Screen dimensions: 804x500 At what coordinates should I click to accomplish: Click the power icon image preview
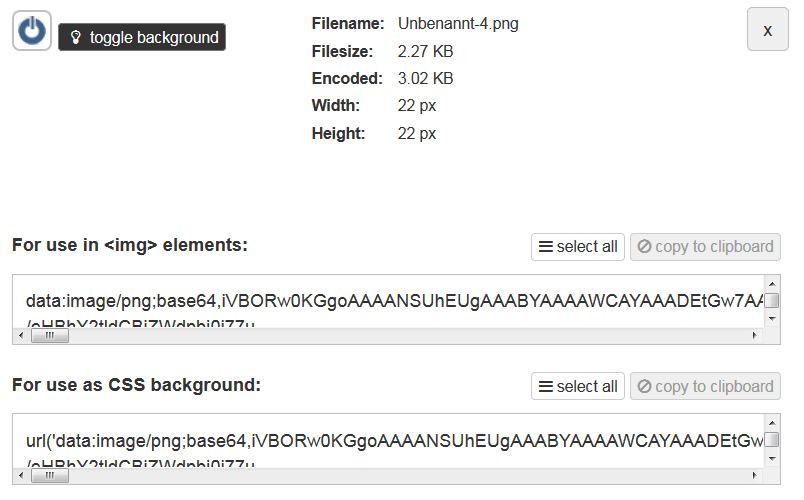click(x=32, y=31)
